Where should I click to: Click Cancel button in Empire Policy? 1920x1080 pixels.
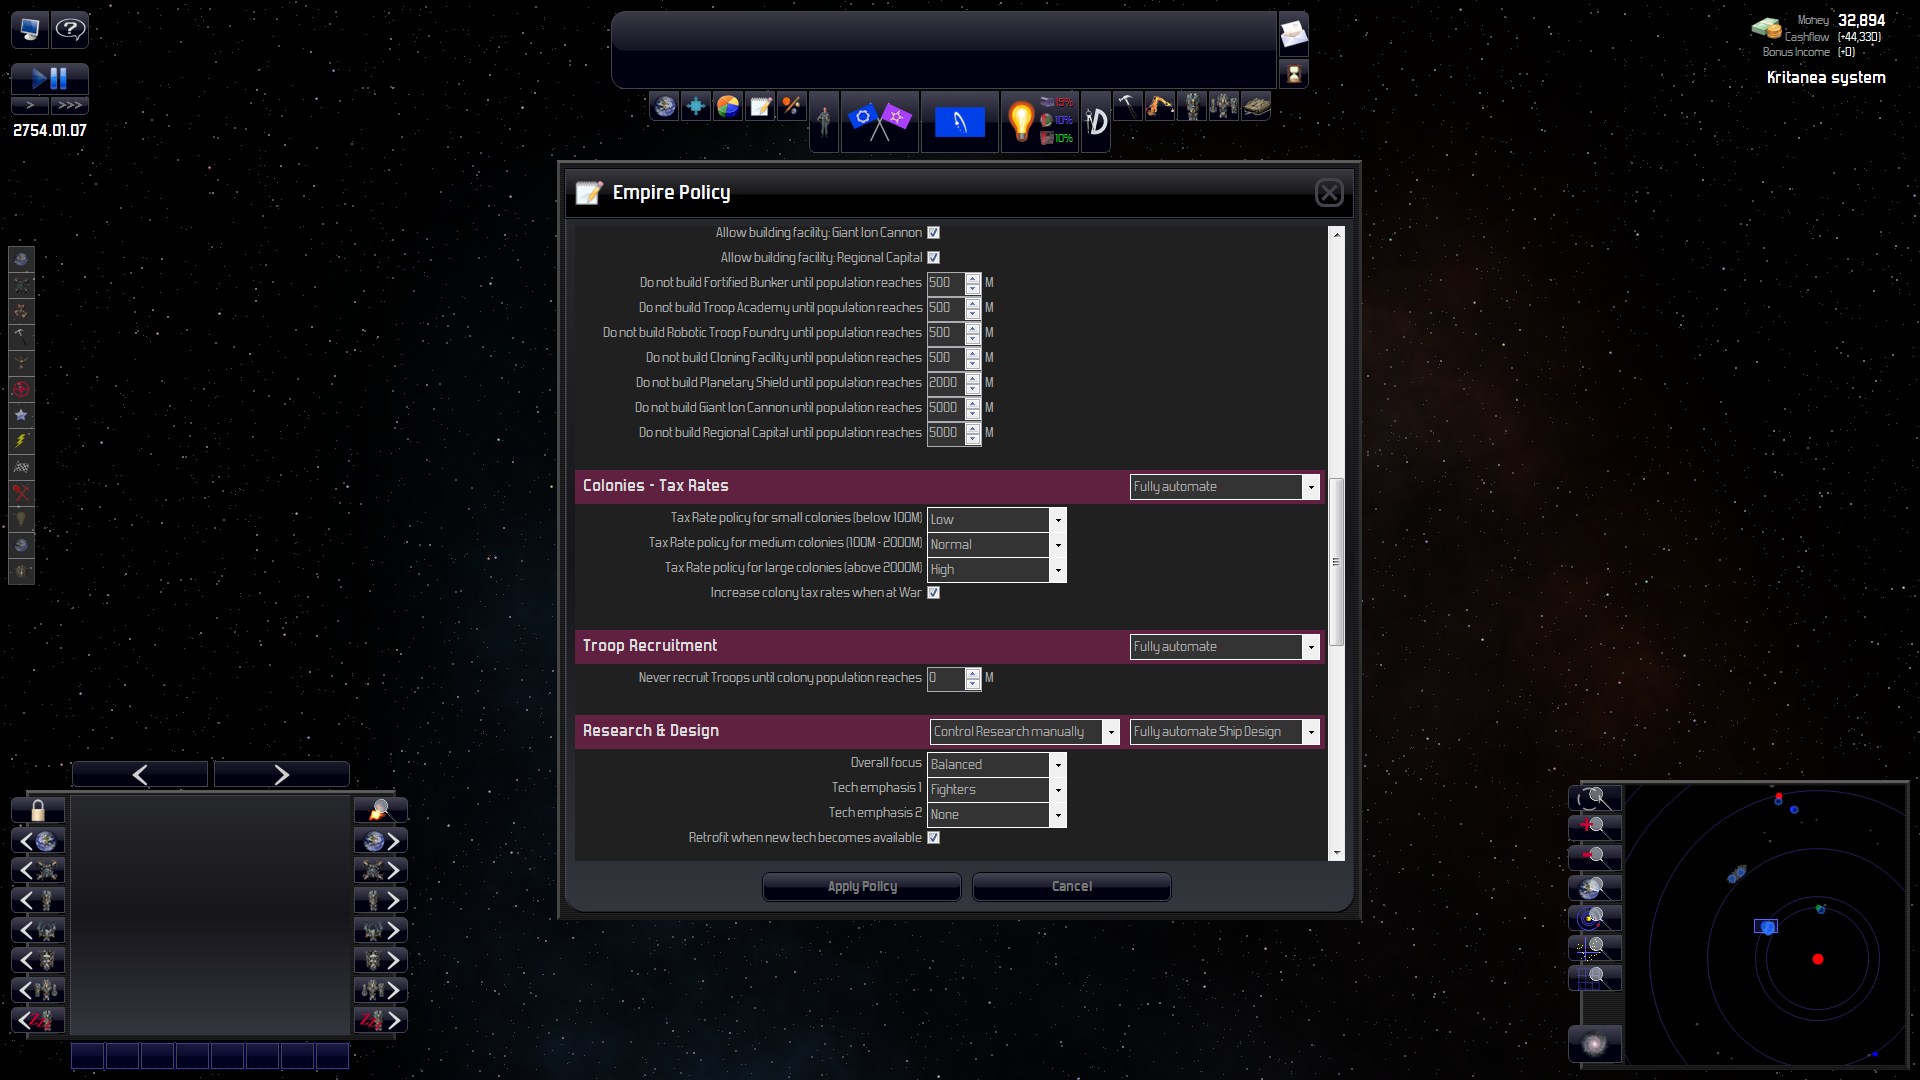click(1071, 886)
